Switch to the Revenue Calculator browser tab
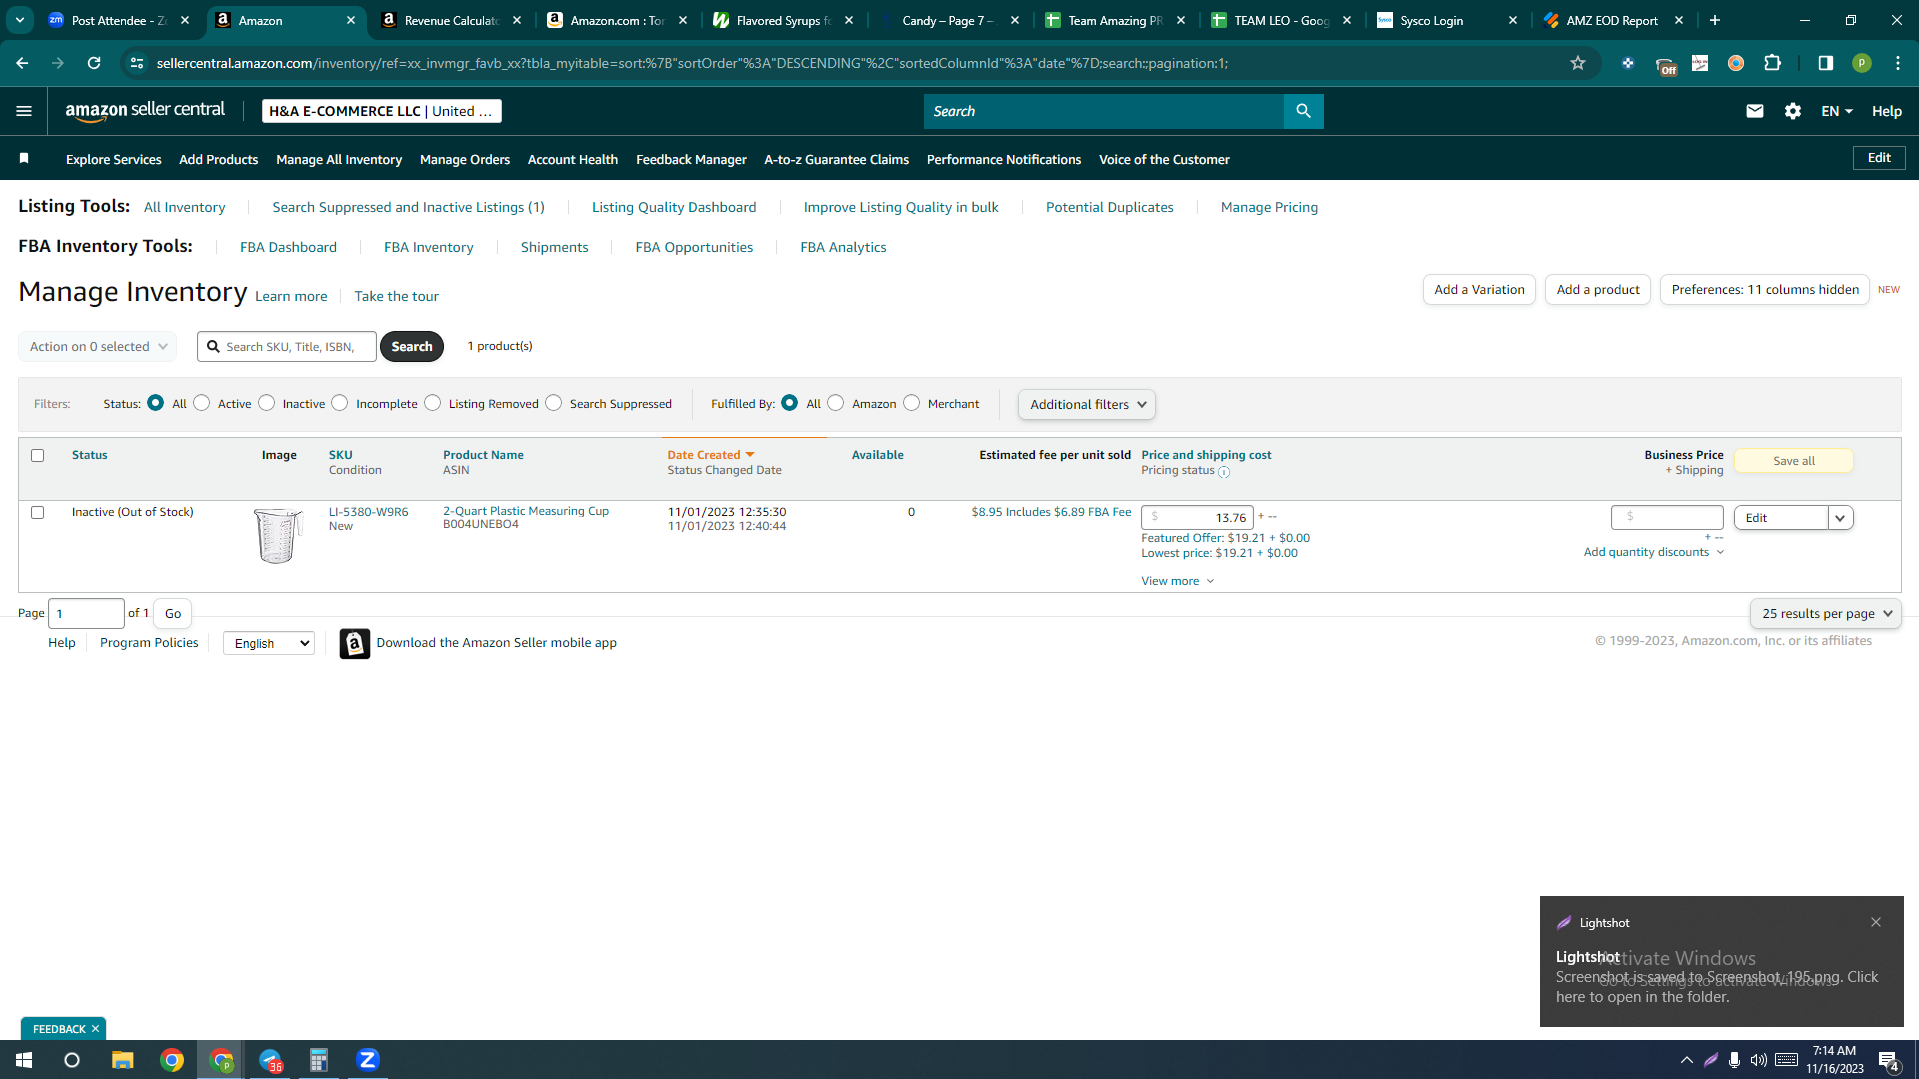Screen dimensions: 1919x1079 452,20
